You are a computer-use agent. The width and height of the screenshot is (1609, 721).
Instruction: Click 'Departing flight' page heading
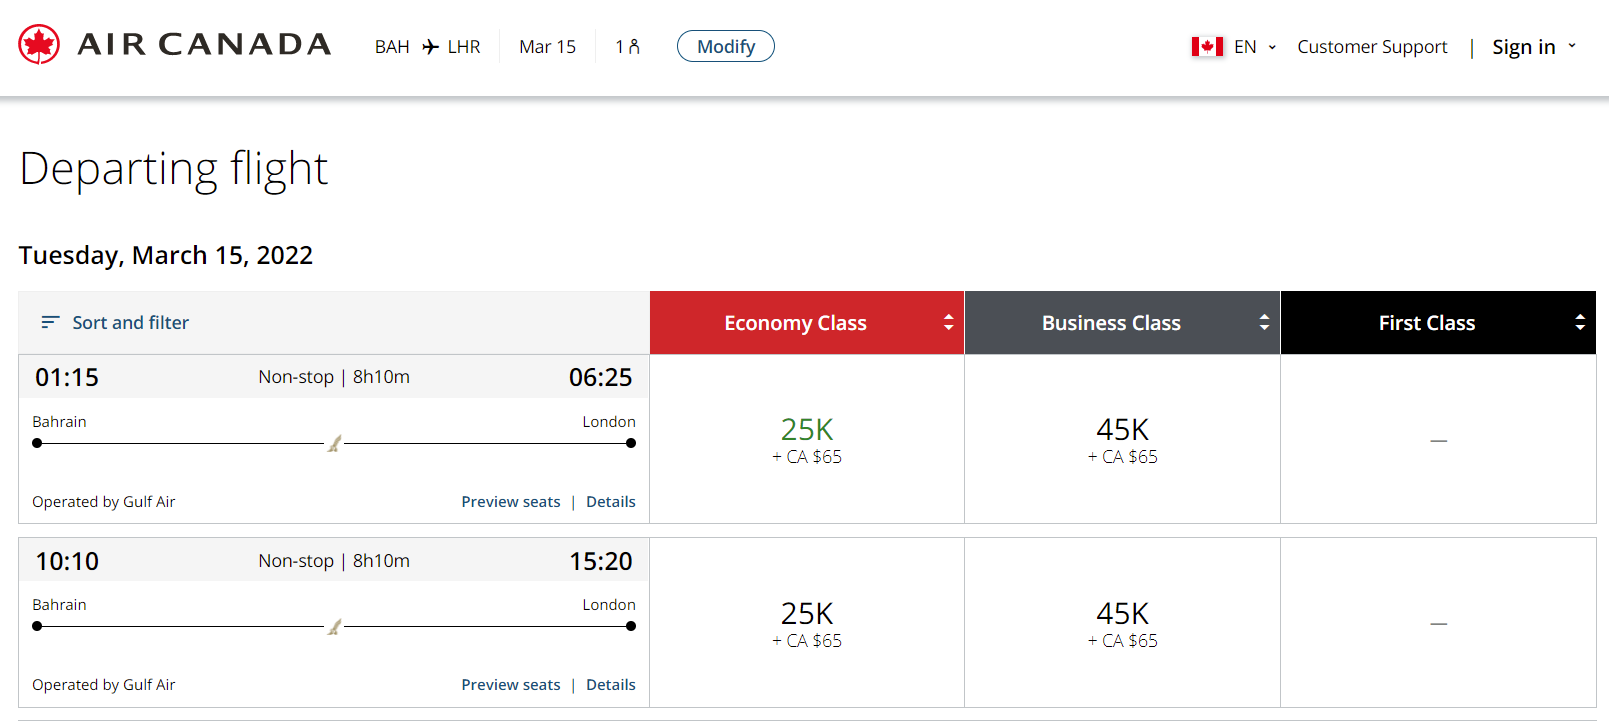click(x=174, y=169)
